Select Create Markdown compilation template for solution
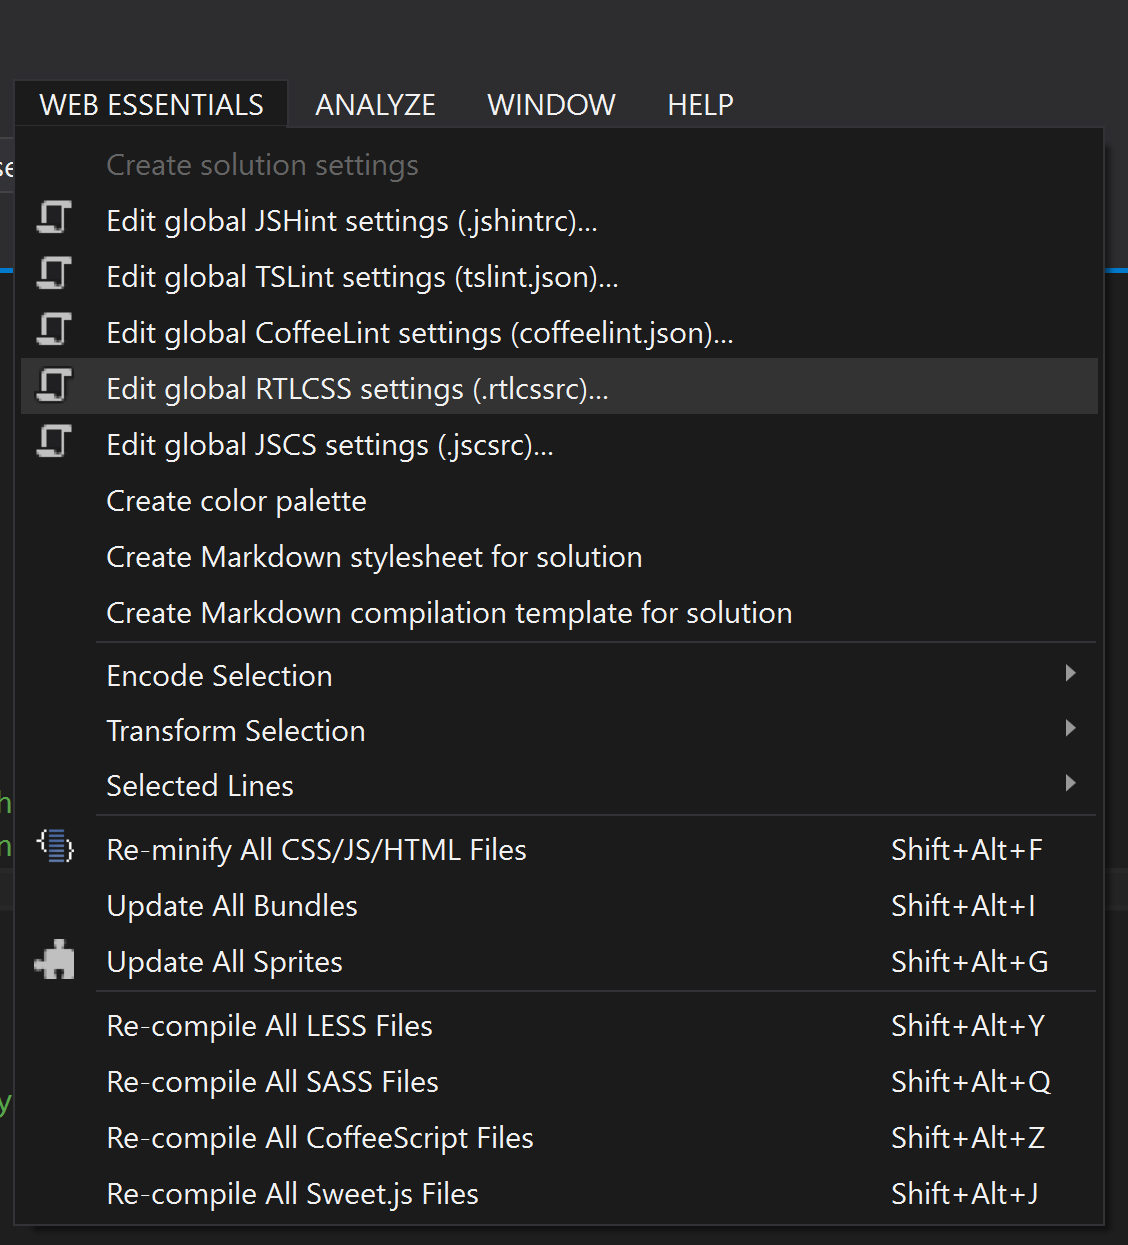This screenshot has width=1128, height=1245. 449,613
